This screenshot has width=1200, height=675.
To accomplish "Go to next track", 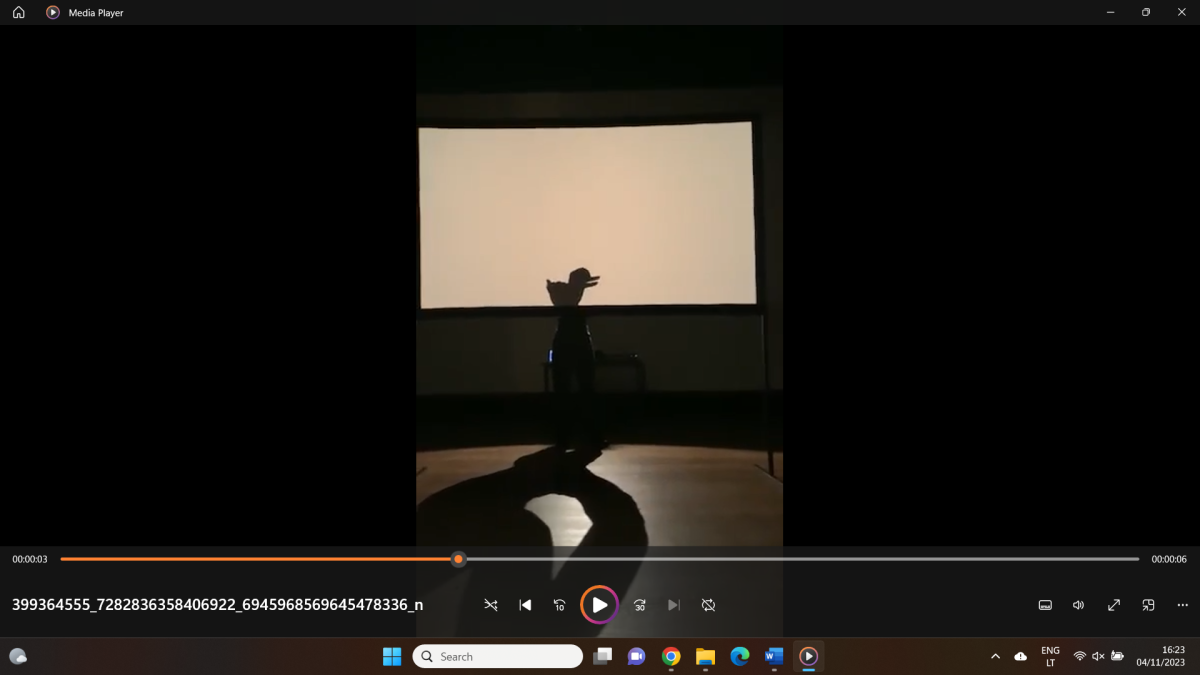I will click(674, 605).
